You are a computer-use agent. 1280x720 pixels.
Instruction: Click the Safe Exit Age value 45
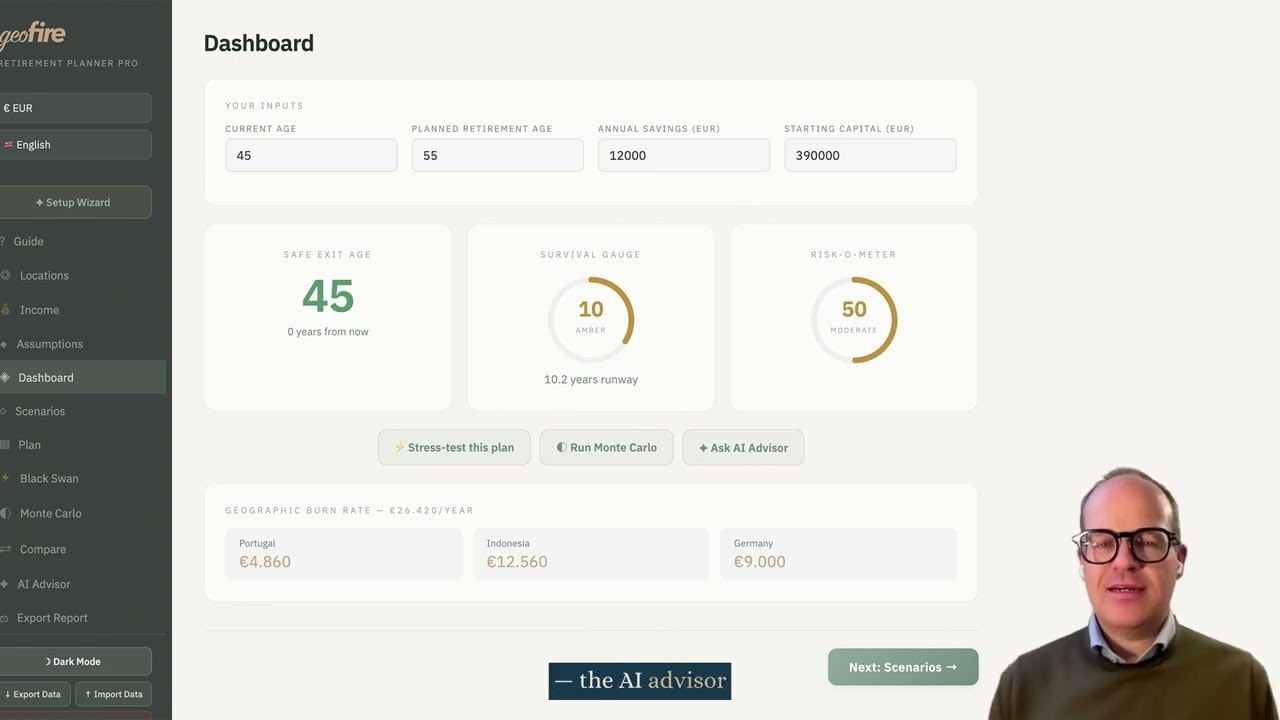pyautogui.click(x=328, y=296)
